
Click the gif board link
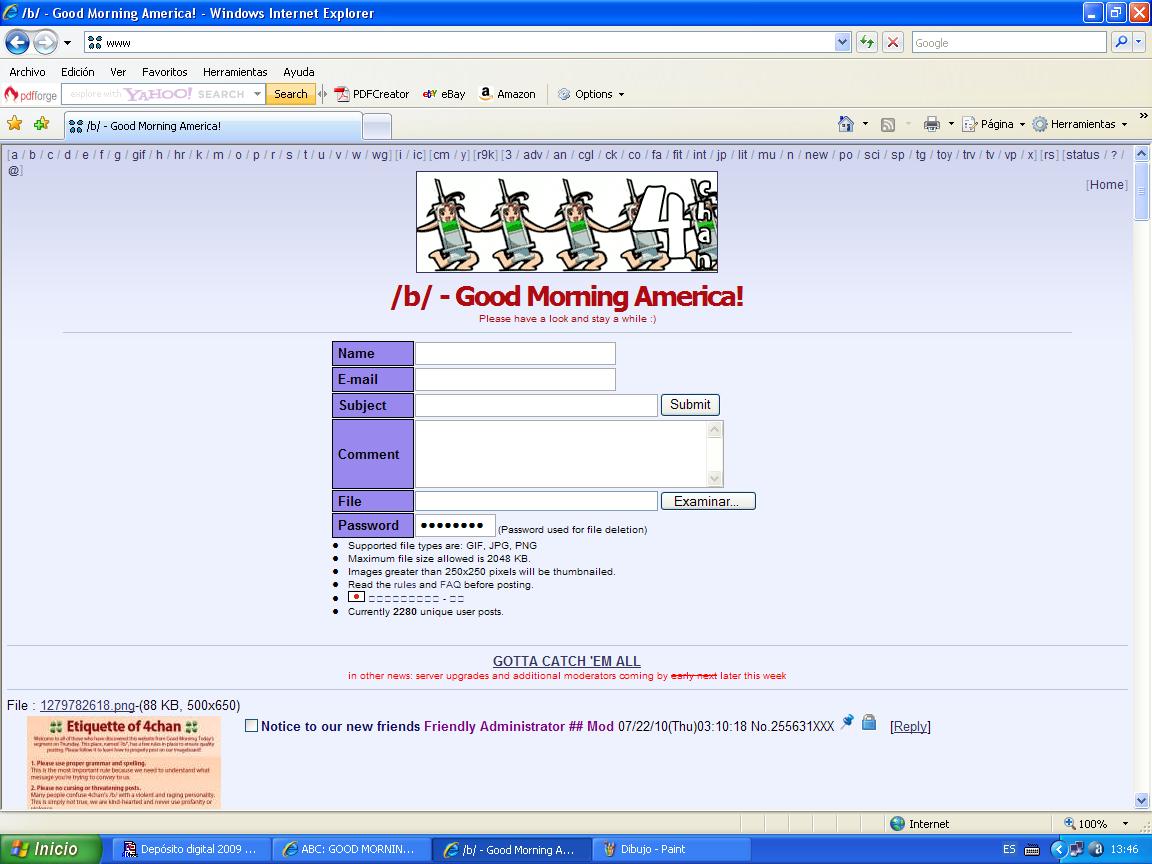[x=139, y=155]
